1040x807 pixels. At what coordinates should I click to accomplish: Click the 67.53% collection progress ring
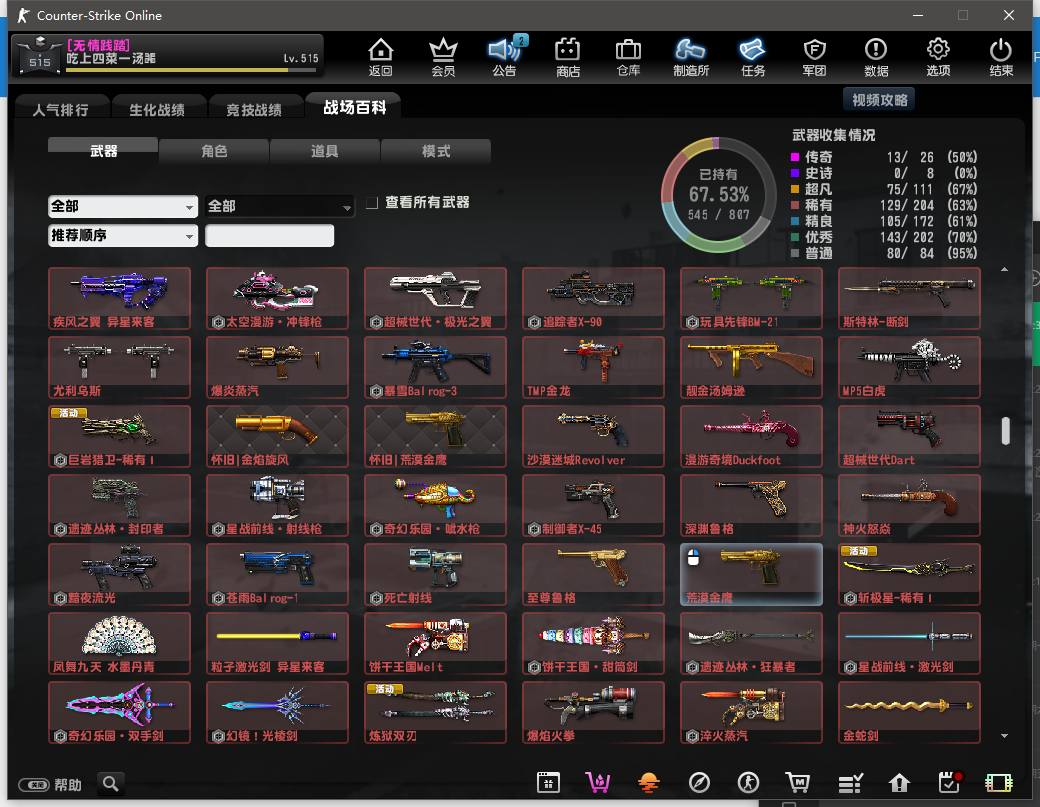click(718, 195)
